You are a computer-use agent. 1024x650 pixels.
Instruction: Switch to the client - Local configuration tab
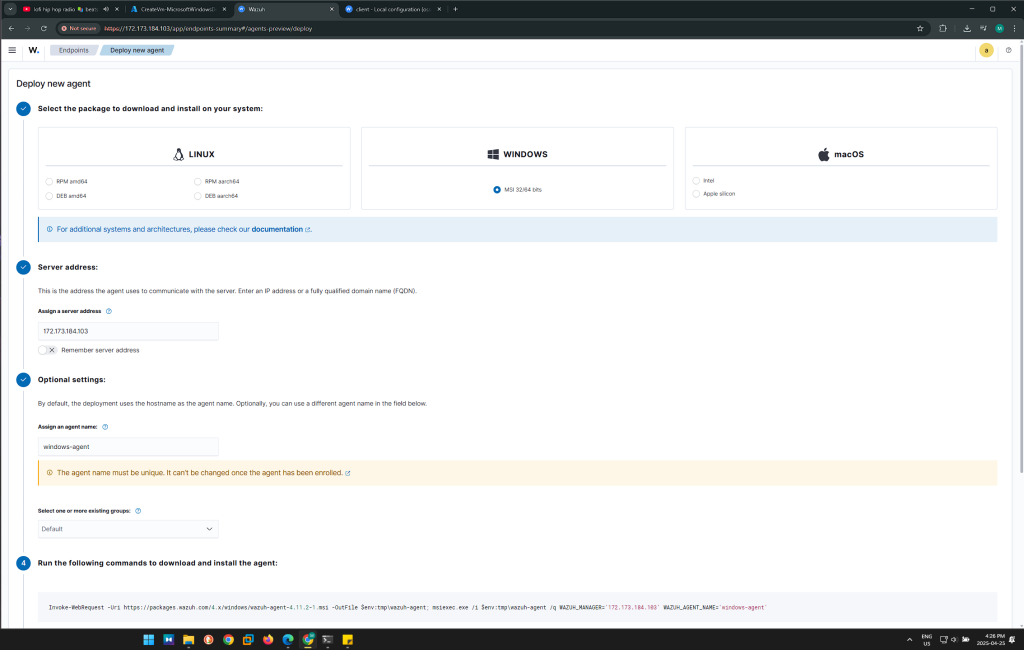tap(392, 9)
